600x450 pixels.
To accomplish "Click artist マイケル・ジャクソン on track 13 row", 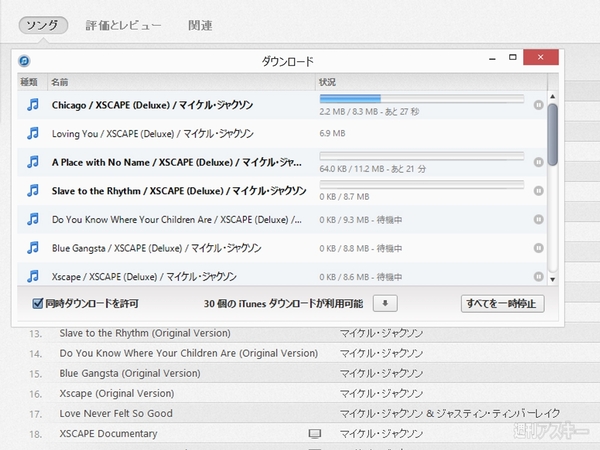I will [382, 333].
